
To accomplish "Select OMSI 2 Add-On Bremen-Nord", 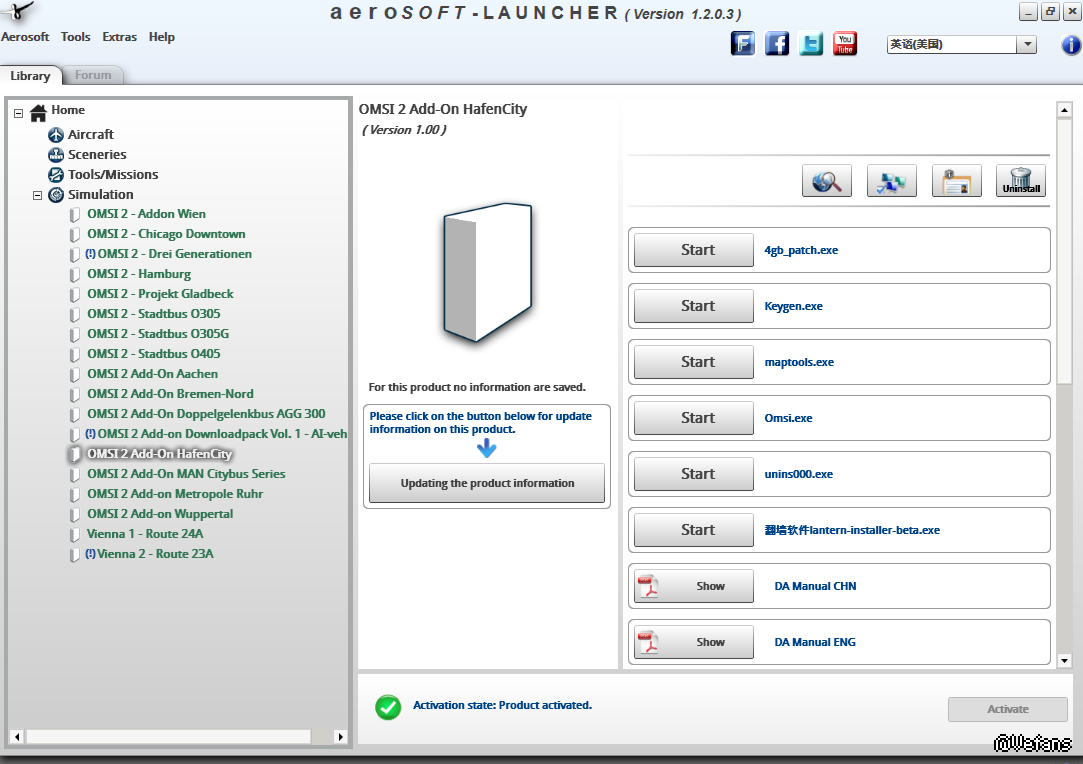I will coord(171,394).
